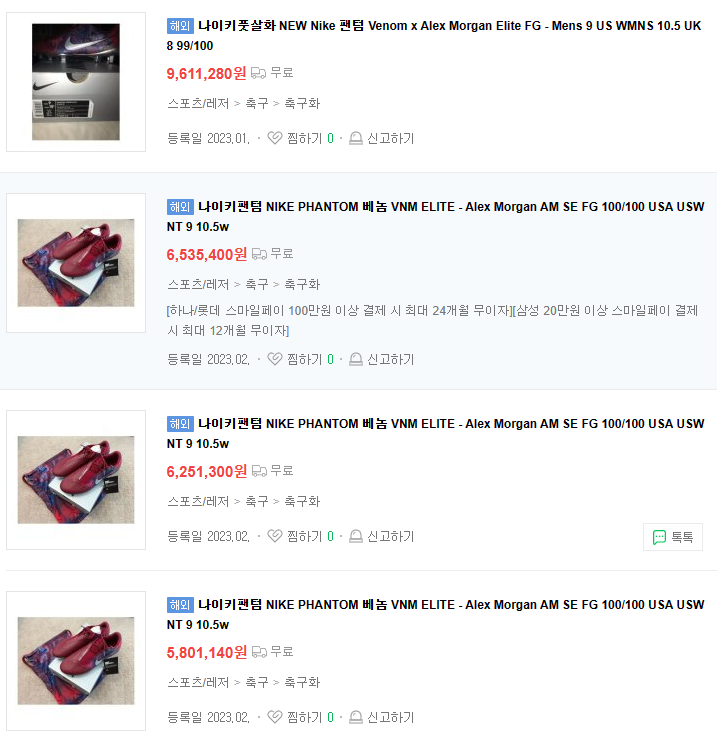Open the product title of the 6,535,400원 listing
Image resolution: width=717 pixels, height=746 pixels.
[435, 216]
